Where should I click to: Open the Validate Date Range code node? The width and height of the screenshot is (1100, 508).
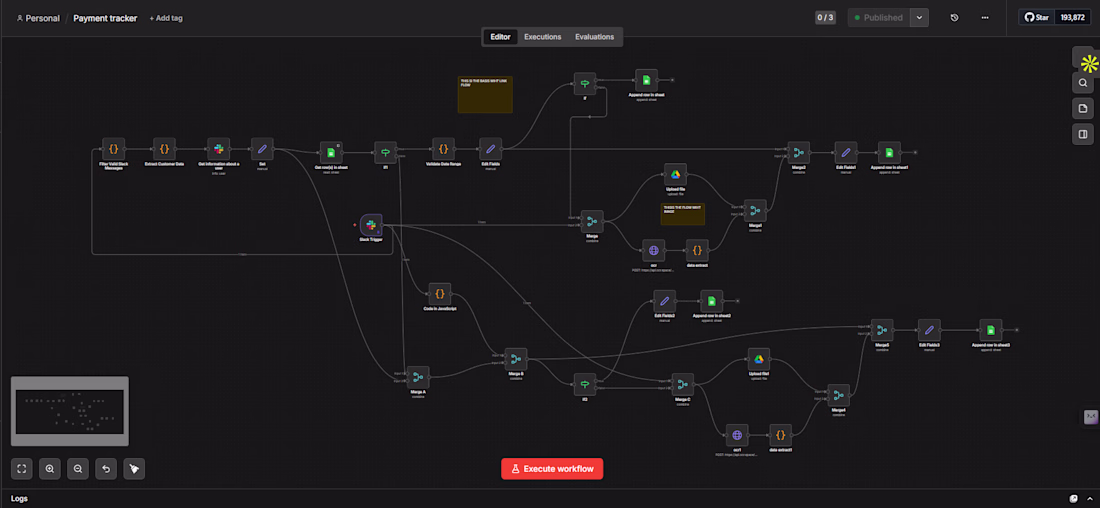pyautogui.click(x=443, y=149)
